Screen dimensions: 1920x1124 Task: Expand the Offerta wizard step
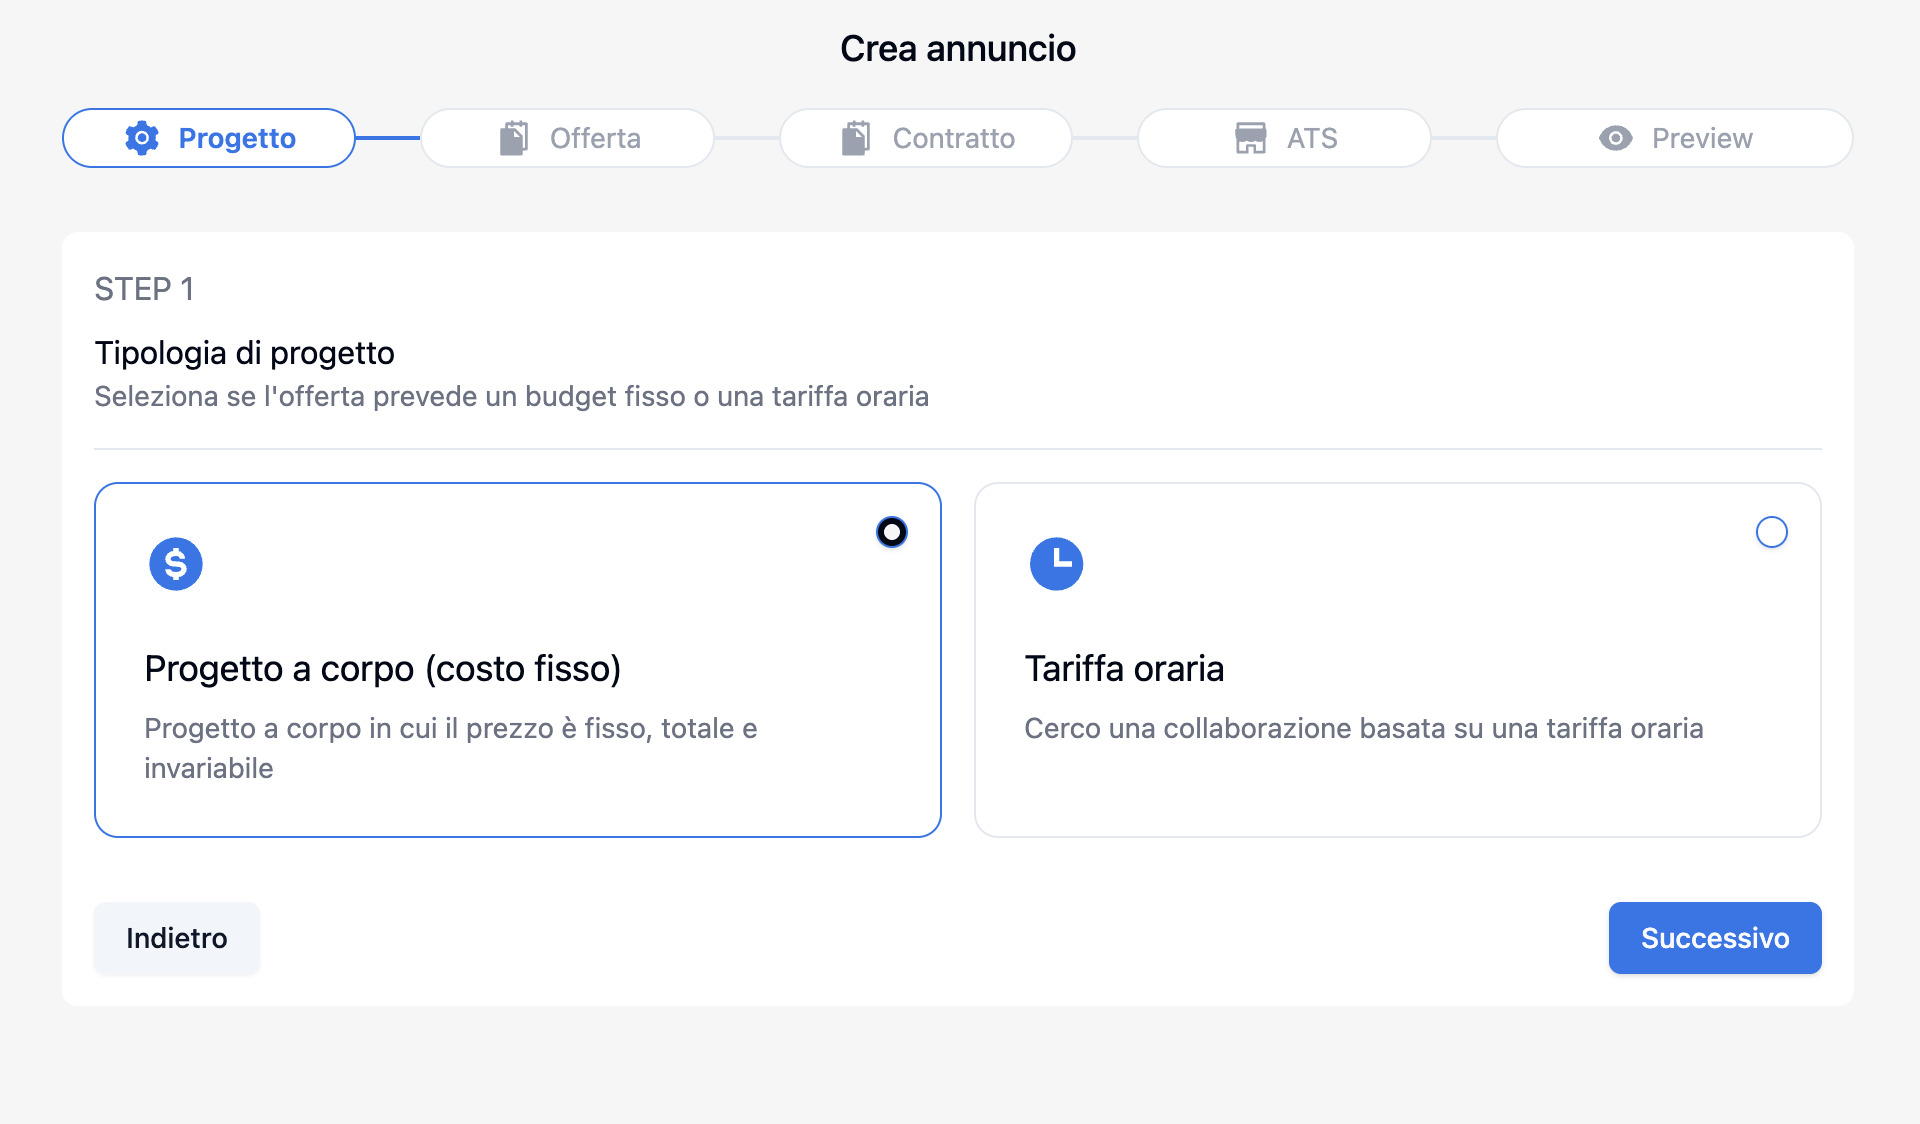pos(567,138)
